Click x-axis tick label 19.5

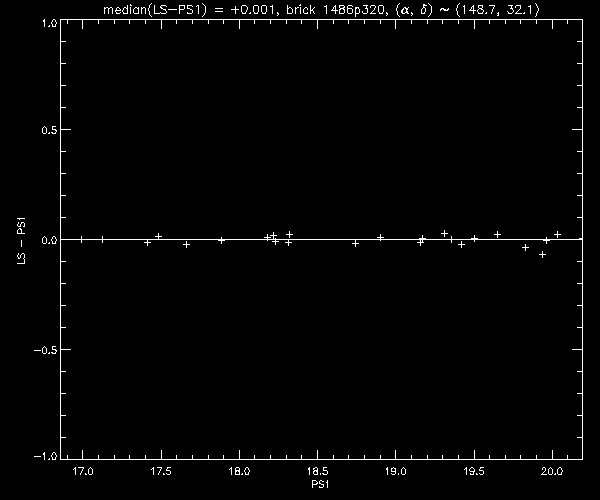(x=474, y=471)
